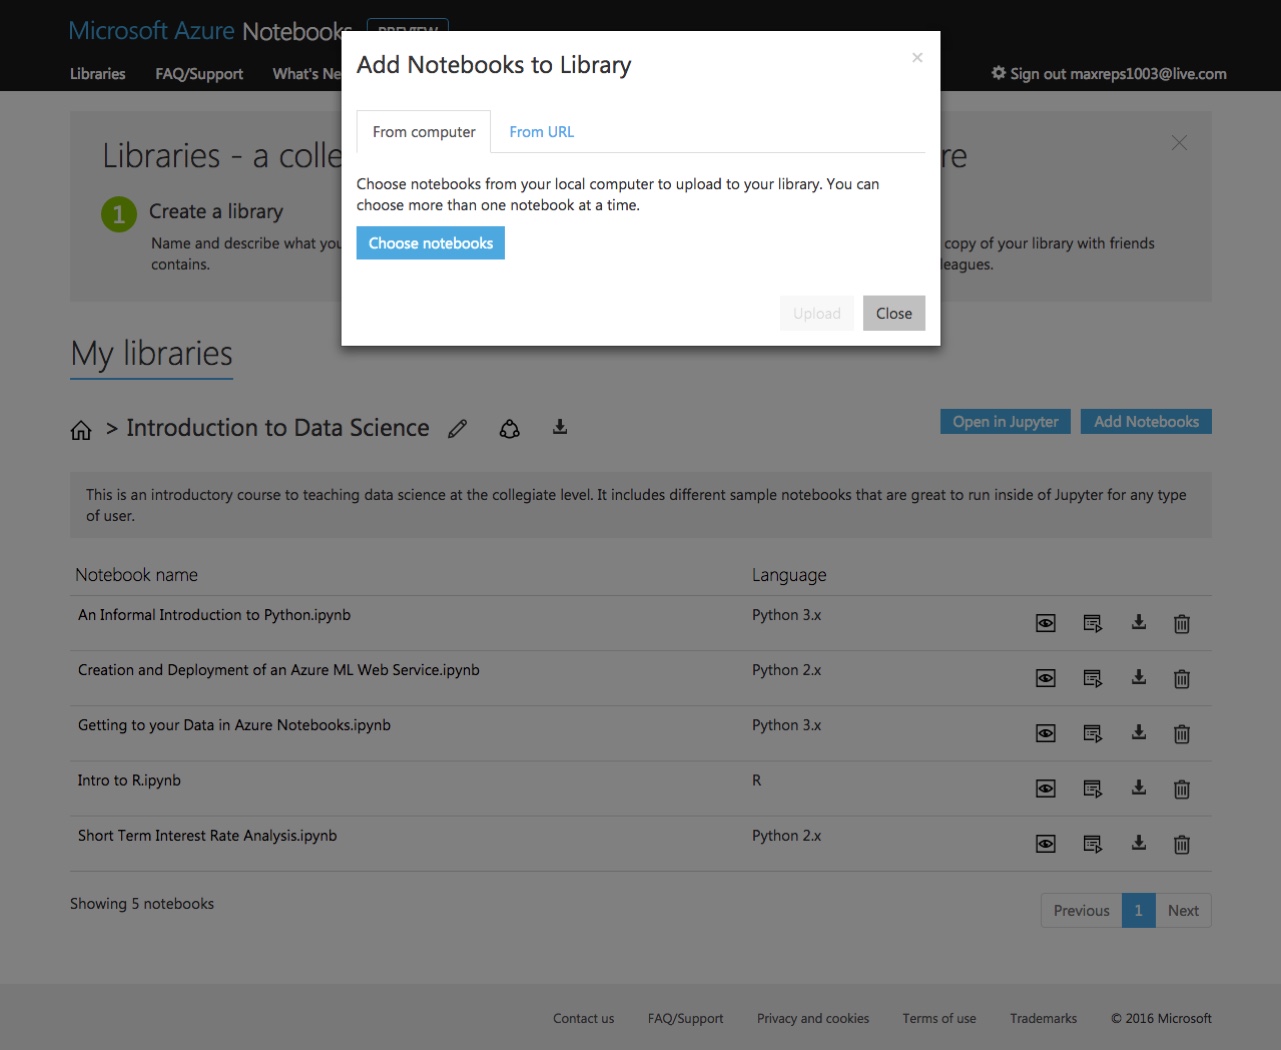1281x1050 pixels.
Task: Open Intro to R.ipynb
Action: (x=129, y=780)
